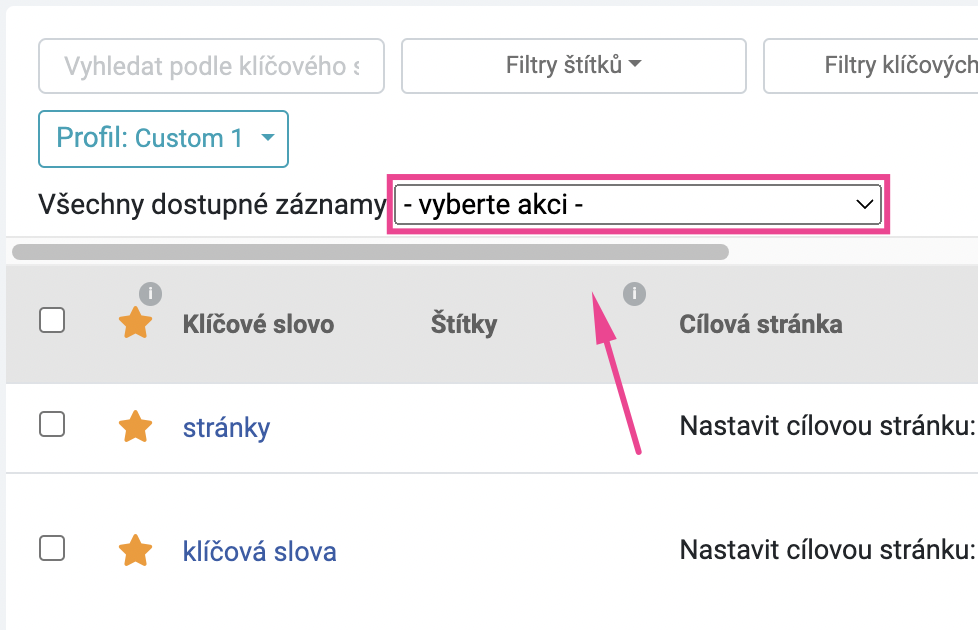Focus the keyword search input field
The width and height of the screenshot is (978, 630).
[211, 66]
